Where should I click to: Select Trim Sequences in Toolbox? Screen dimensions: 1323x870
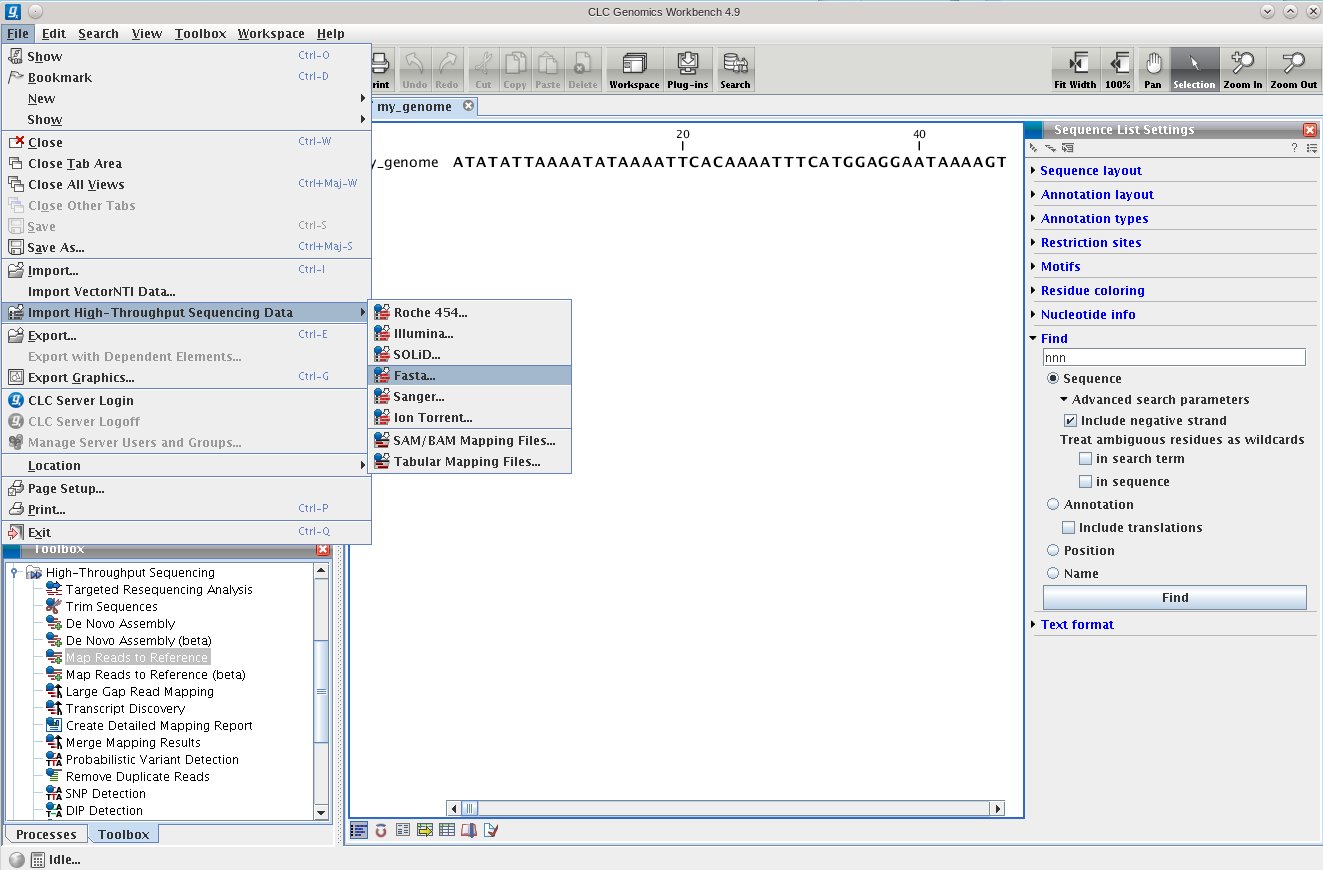[111, 607]
